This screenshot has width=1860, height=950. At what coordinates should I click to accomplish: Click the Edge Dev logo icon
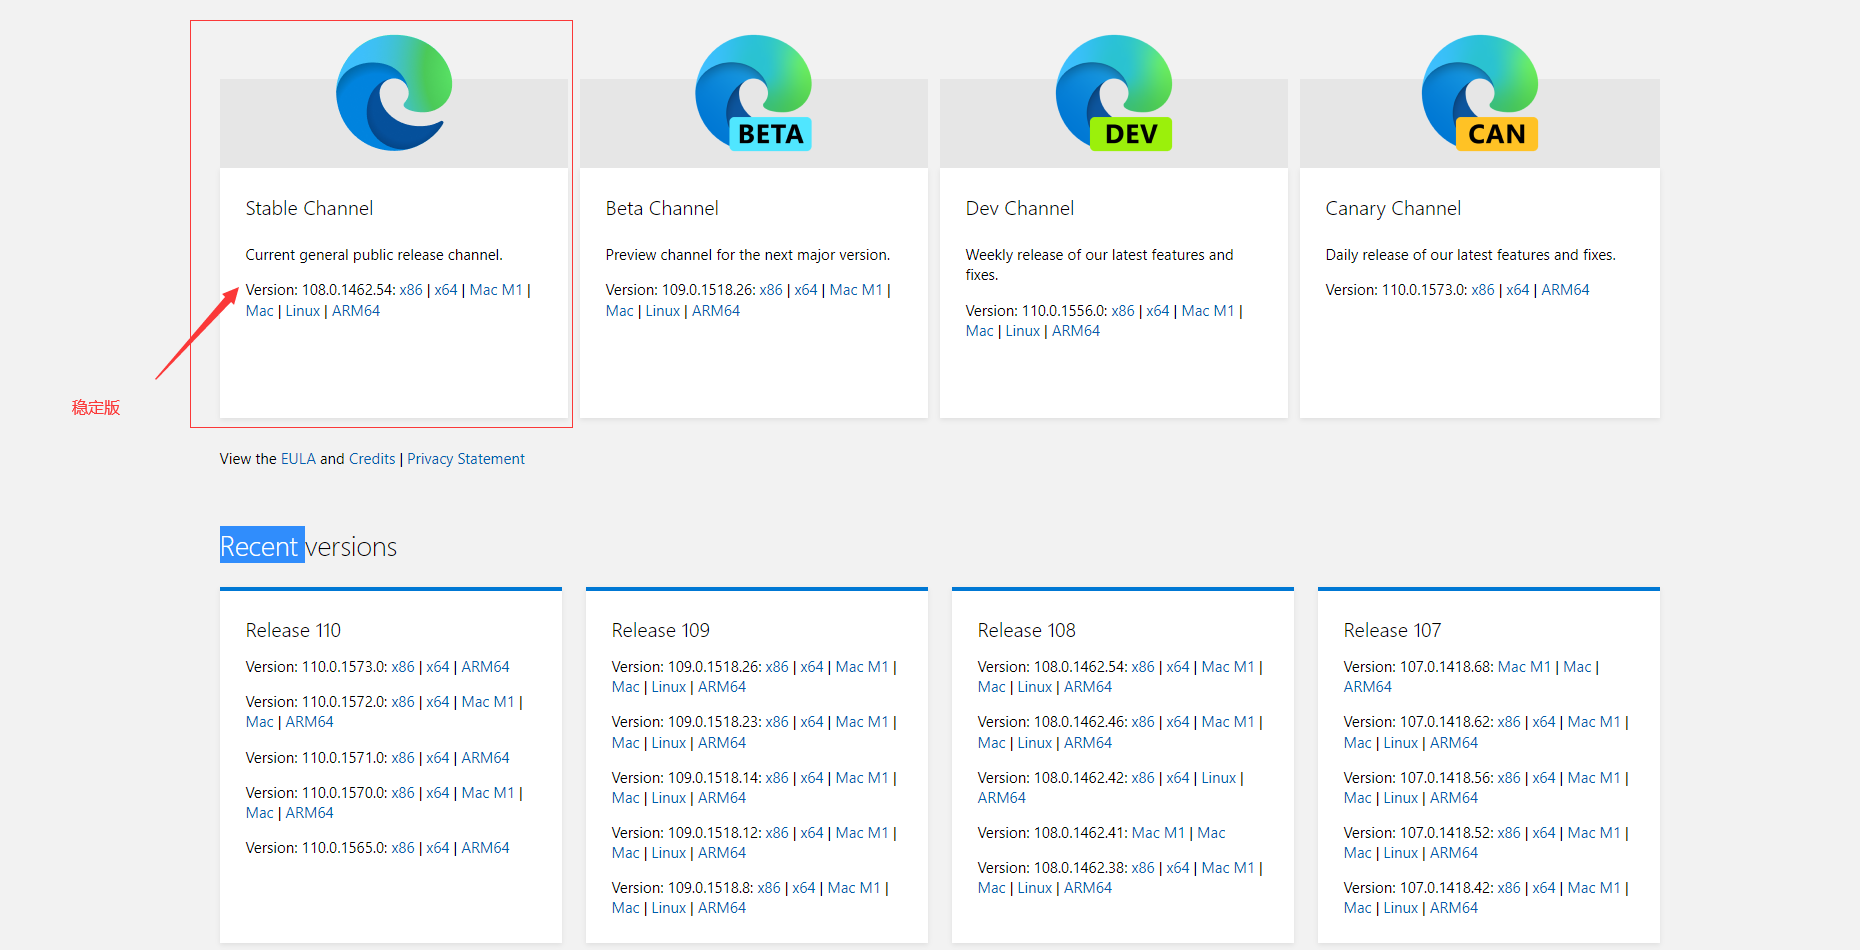pyautogui.click(x=1114, y=93)
